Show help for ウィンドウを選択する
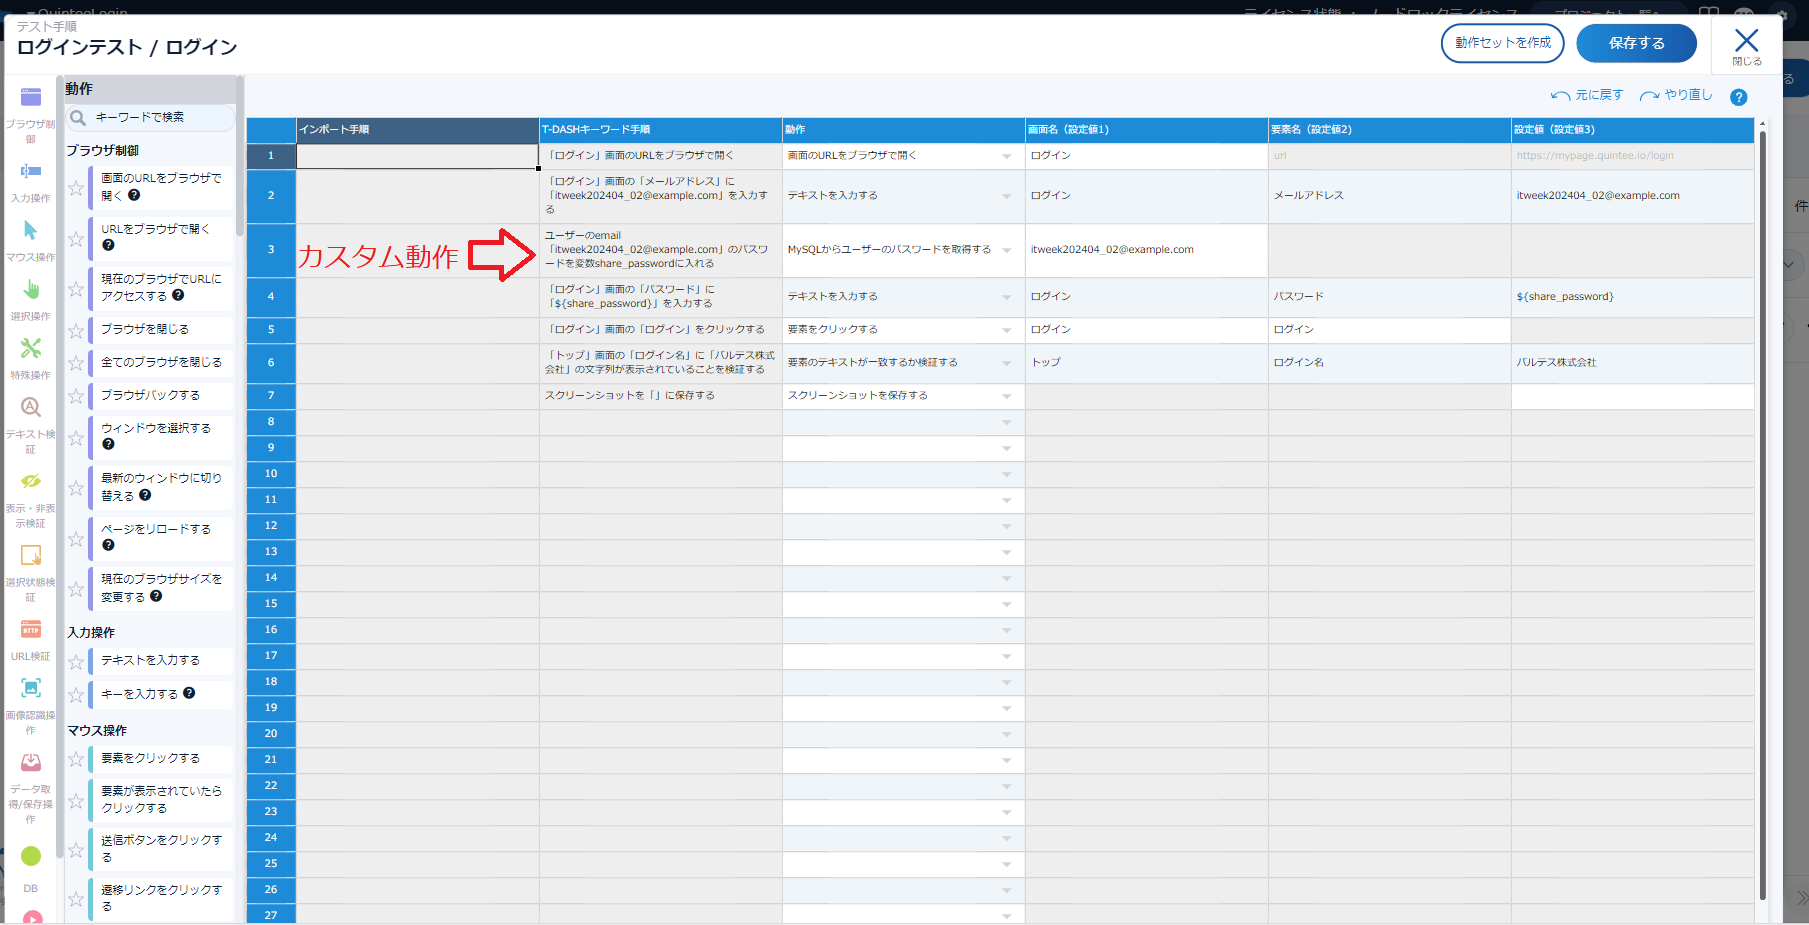 click(x=108, y=444)
